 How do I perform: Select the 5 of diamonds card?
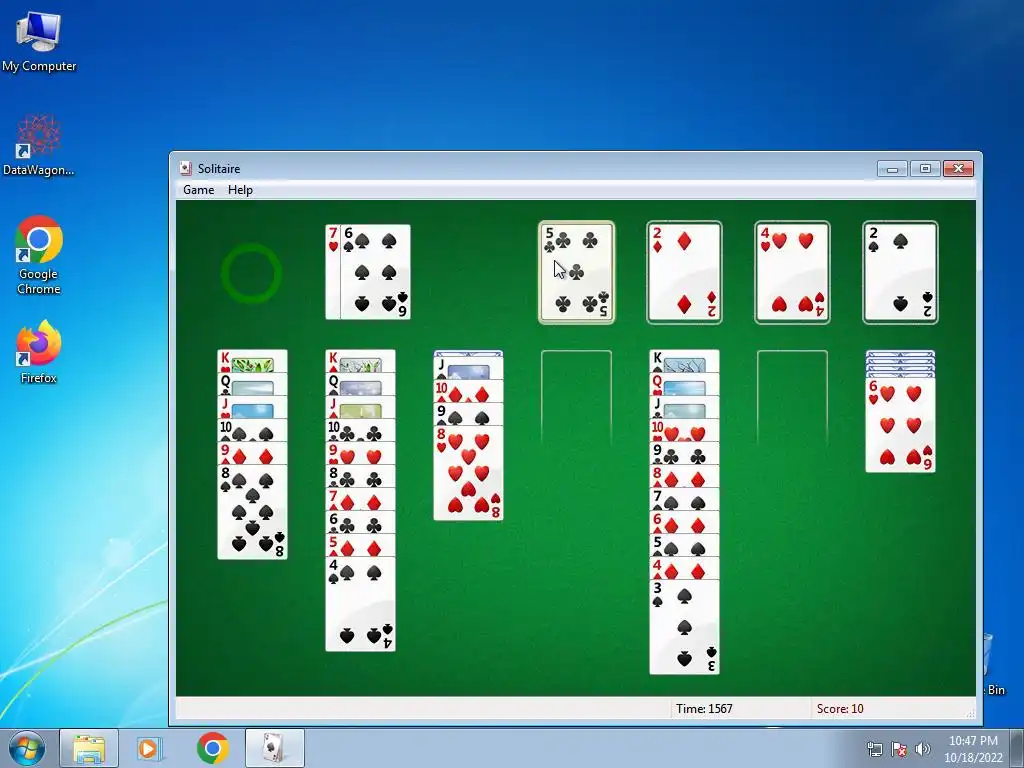click(x=360, y=545)
